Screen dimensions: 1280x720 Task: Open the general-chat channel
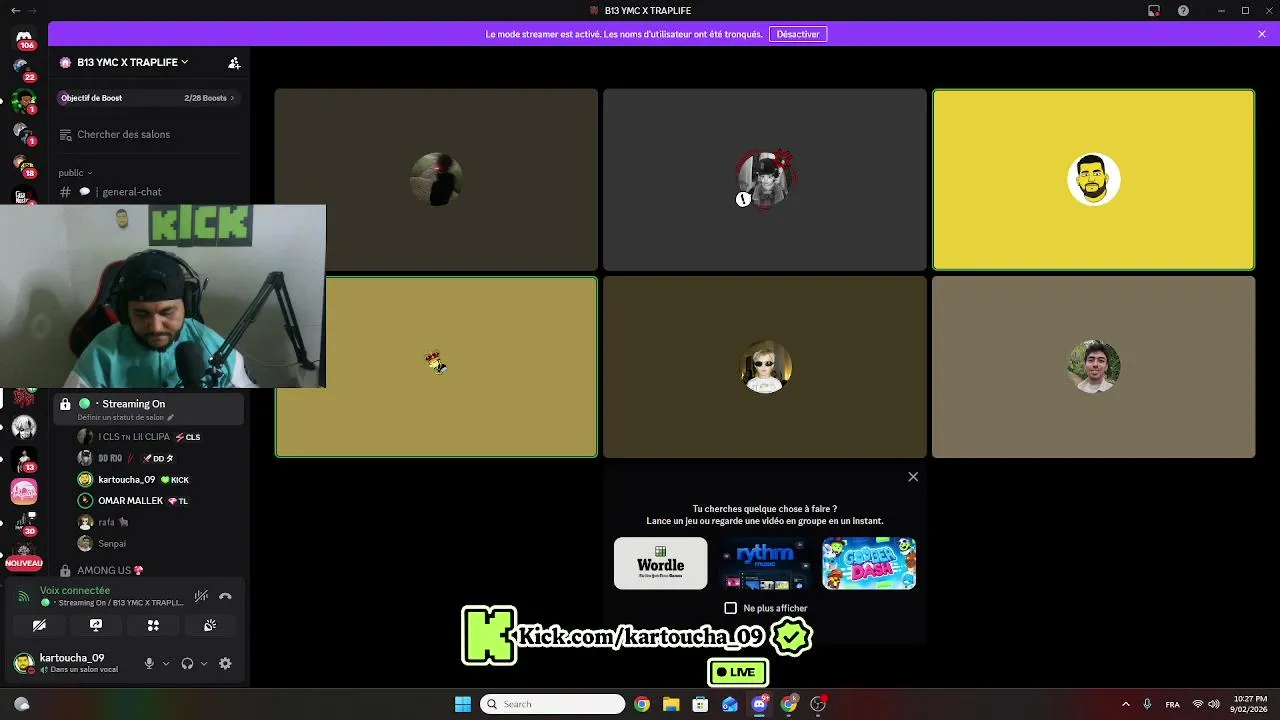click(x=150, y=192)
